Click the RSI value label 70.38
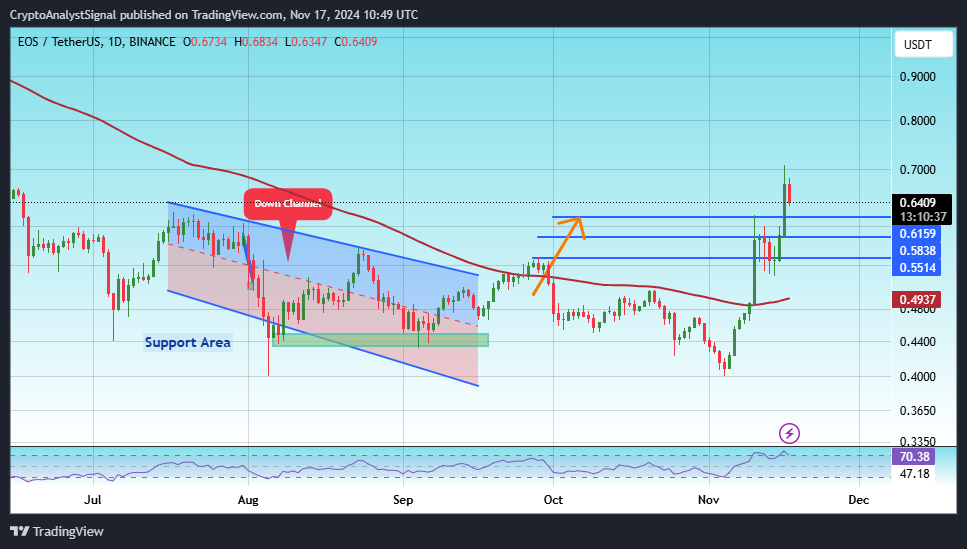 [914, 456]
